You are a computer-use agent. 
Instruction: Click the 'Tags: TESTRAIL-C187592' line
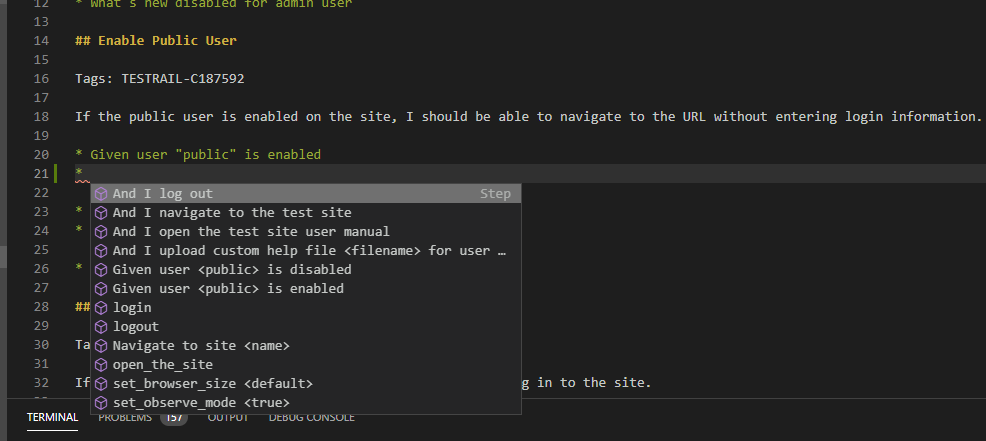(x=160, y=79)
